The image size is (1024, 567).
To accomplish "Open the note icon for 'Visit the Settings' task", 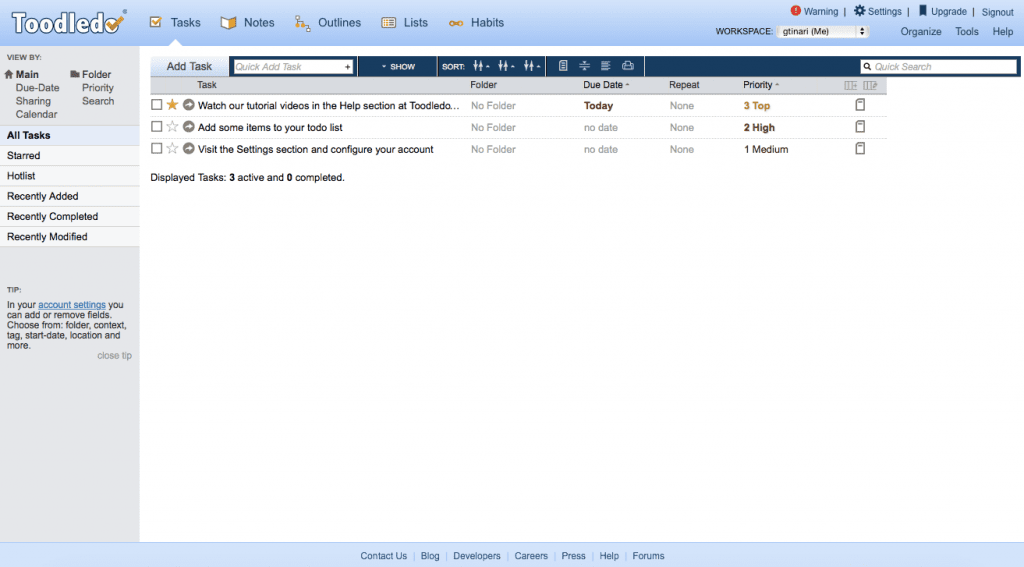I will [x=860, y=148].
